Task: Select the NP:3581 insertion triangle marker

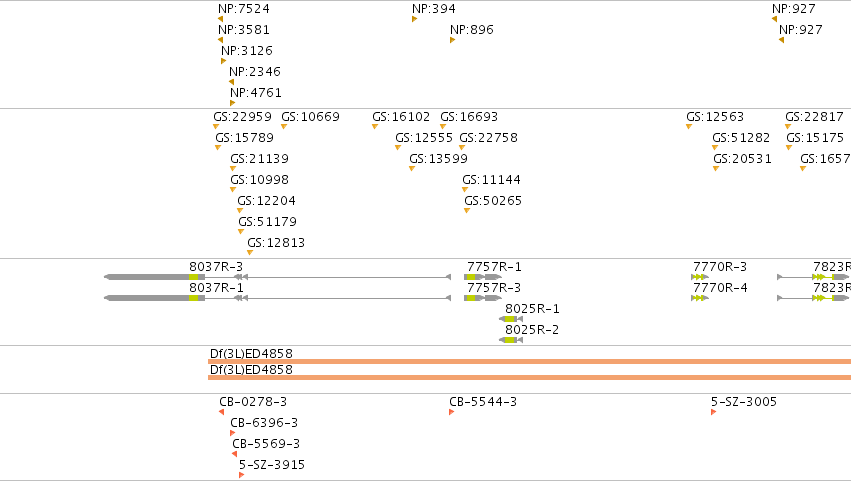Action: point(220,40)
